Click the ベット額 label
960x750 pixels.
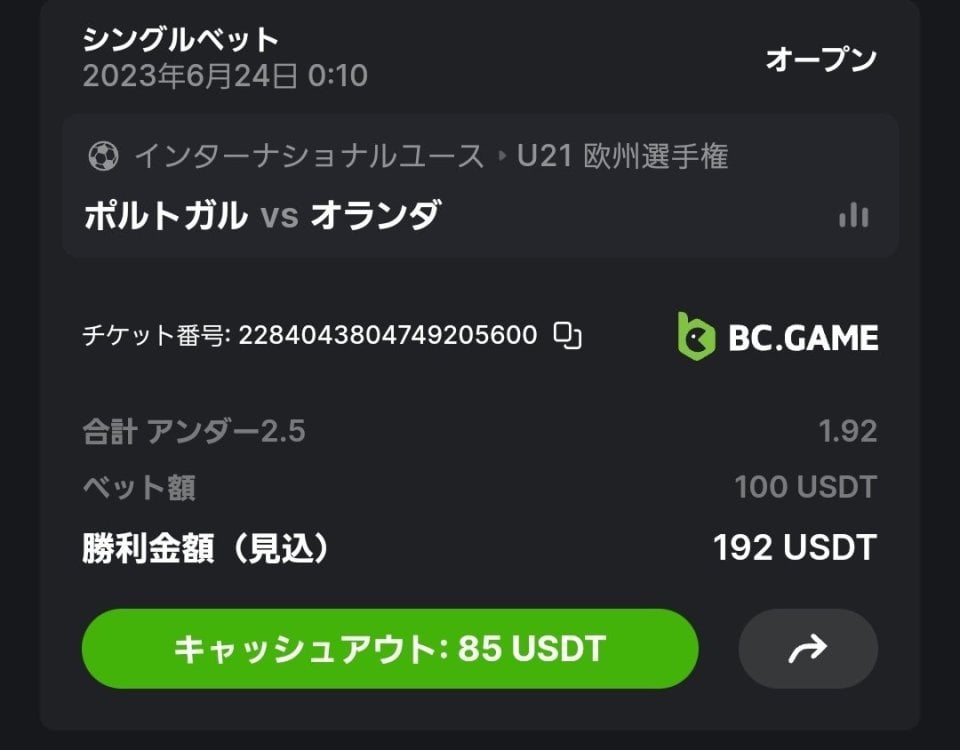pos(138,488)
